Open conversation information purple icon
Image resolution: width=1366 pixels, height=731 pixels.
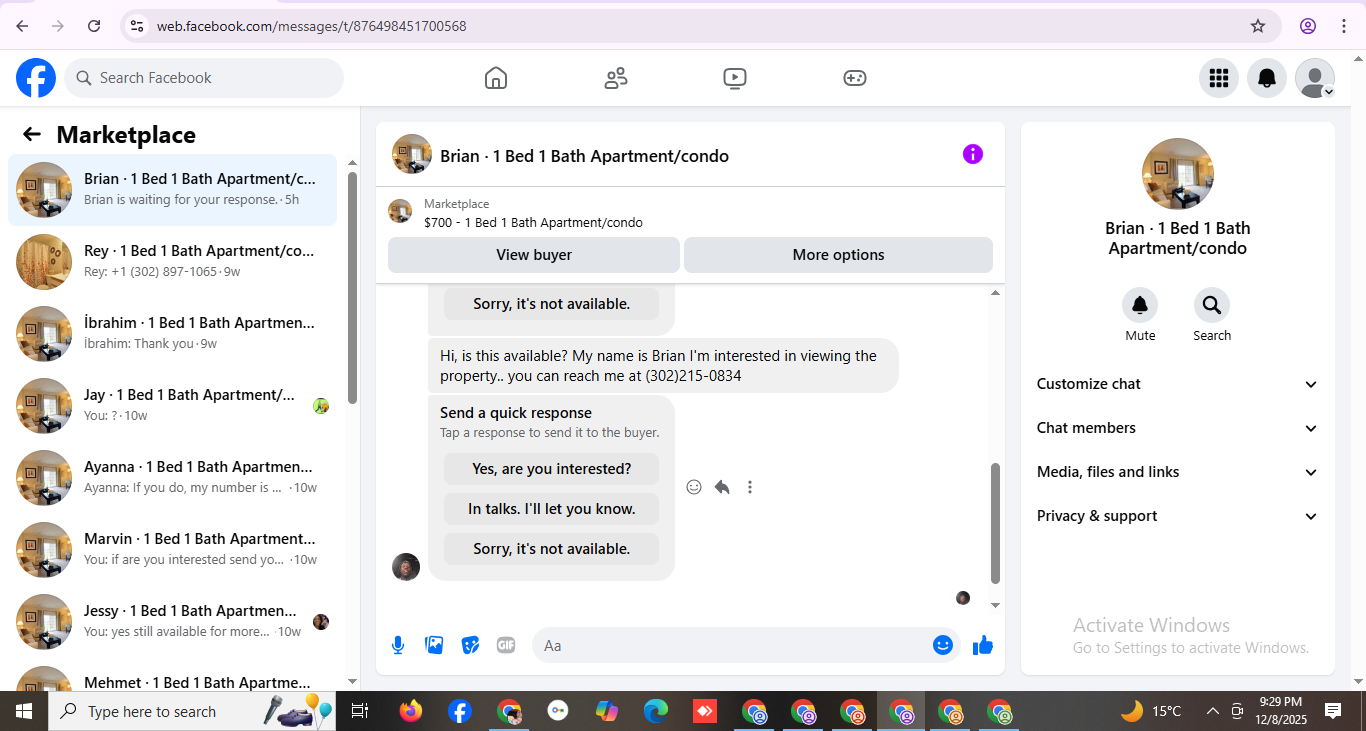click(973, 154)
